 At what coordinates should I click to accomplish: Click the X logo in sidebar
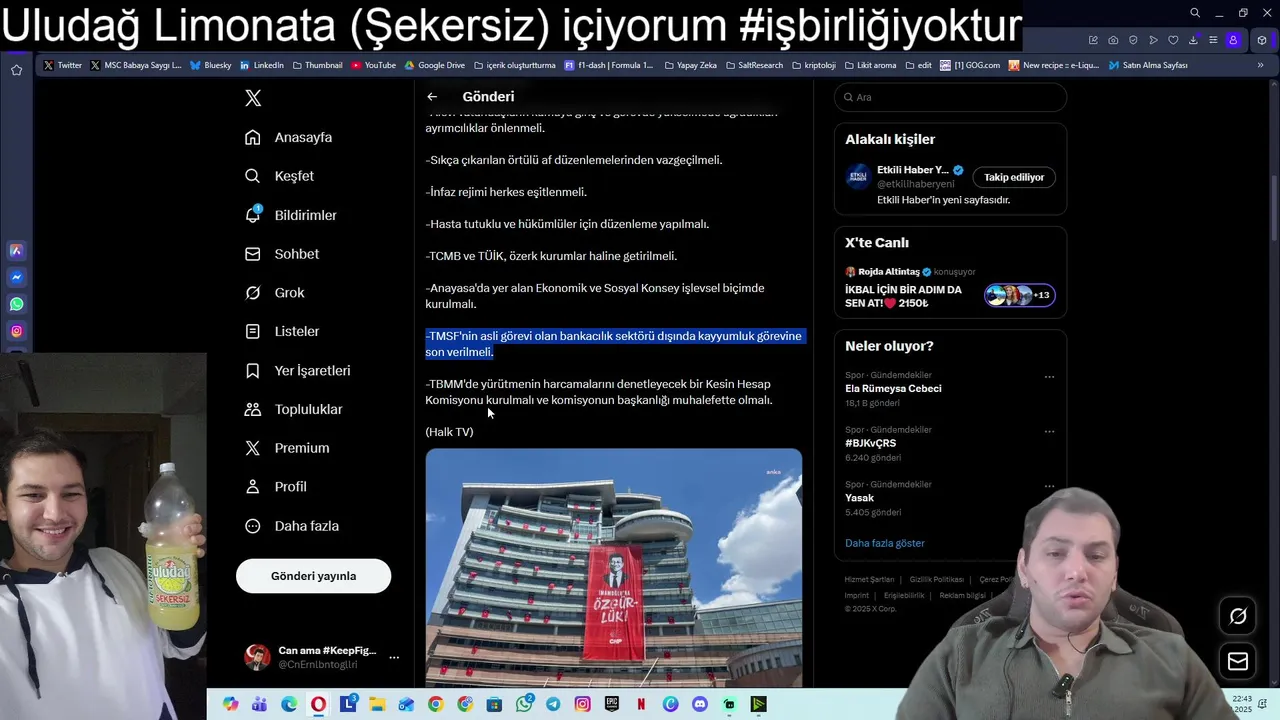click(x=253, y=98)
